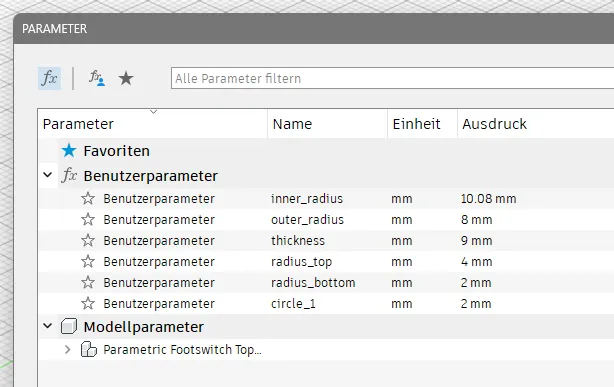Screen dimensions: 614x387
Task: Favorite the radius_top parameter star
Action: click(88, 261)
